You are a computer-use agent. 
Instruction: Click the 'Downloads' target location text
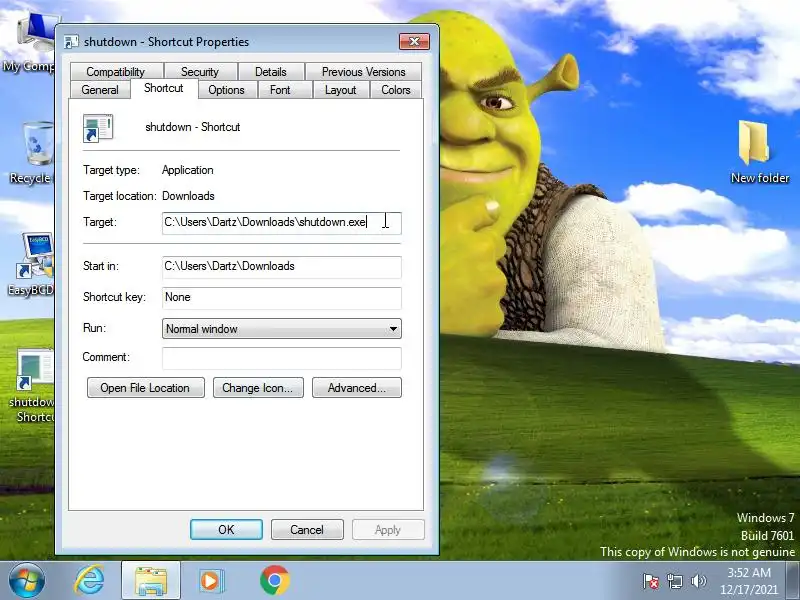(188, 196)
